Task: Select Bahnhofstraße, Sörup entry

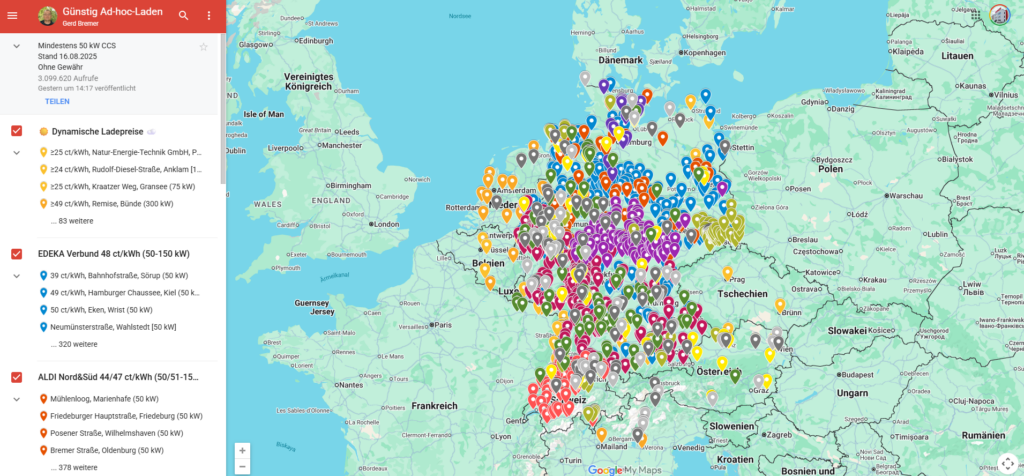Action: [120, 276]
